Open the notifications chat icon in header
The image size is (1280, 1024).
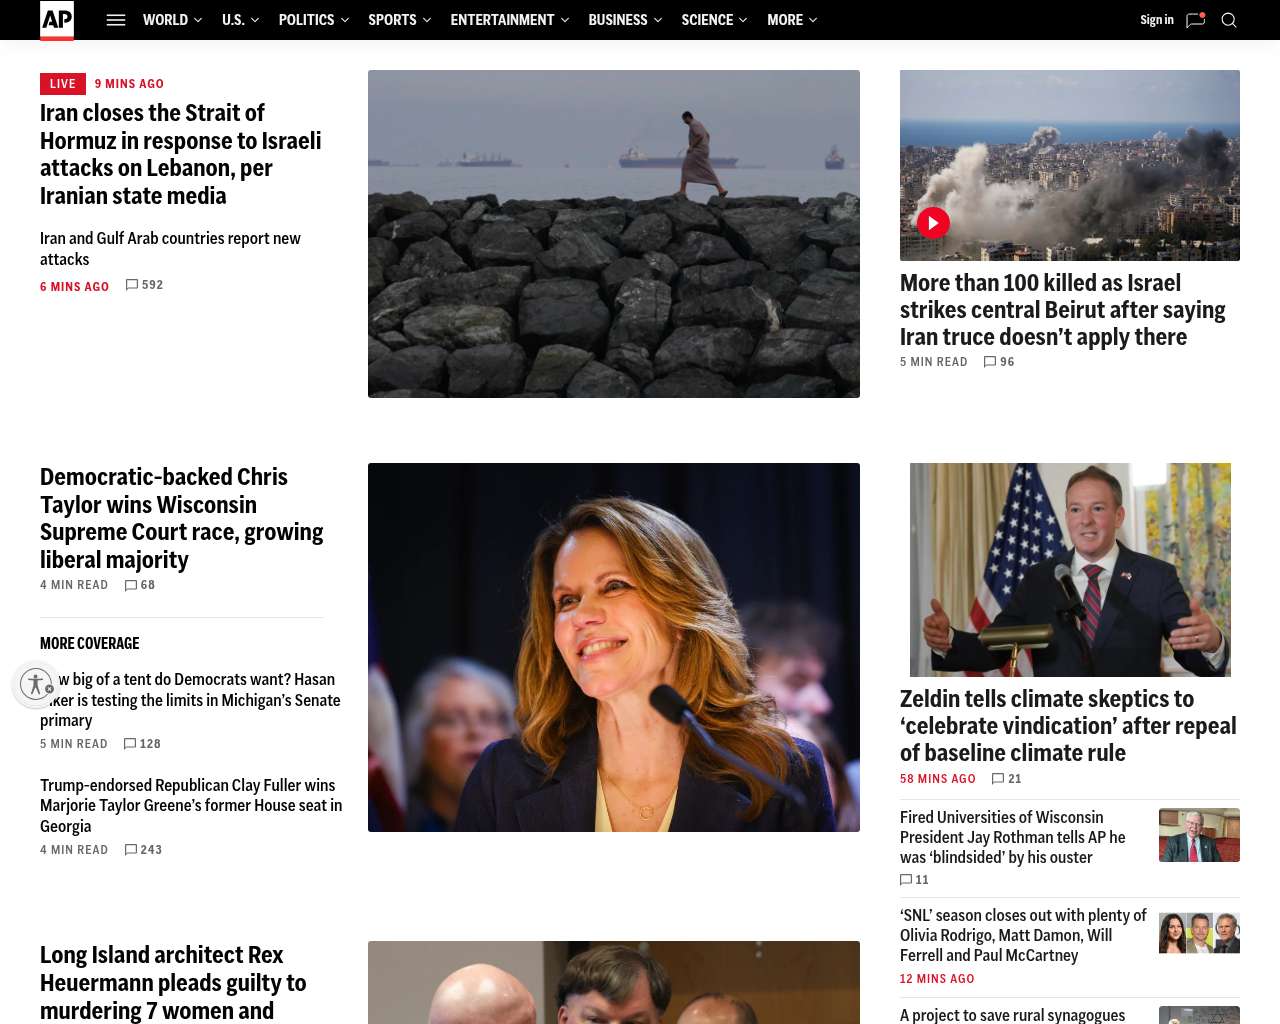[x=1196, y=20]
